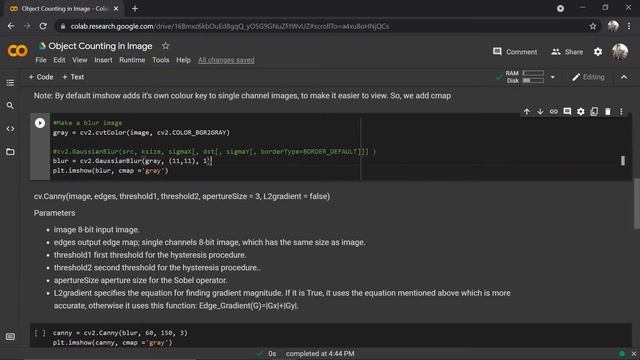The image size is (640, 360).
Task: Run the Gaussian blur code cell
Action: click(x=40, y=123)
